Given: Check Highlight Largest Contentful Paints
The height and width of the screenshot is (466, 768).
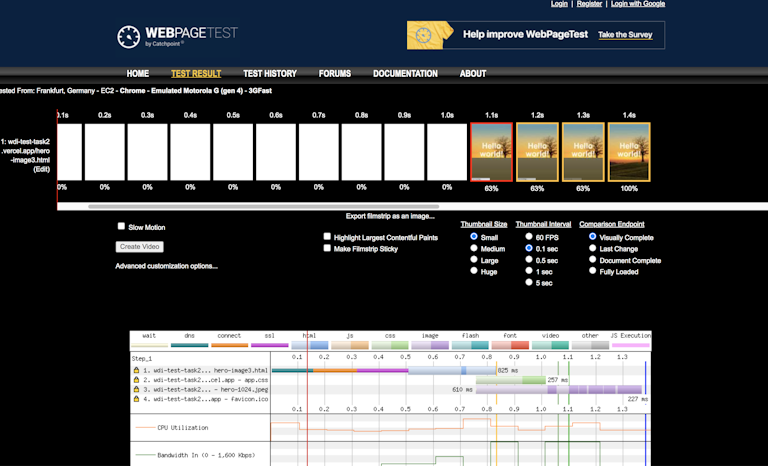Looking at the screenshot, I should point(327,237).
